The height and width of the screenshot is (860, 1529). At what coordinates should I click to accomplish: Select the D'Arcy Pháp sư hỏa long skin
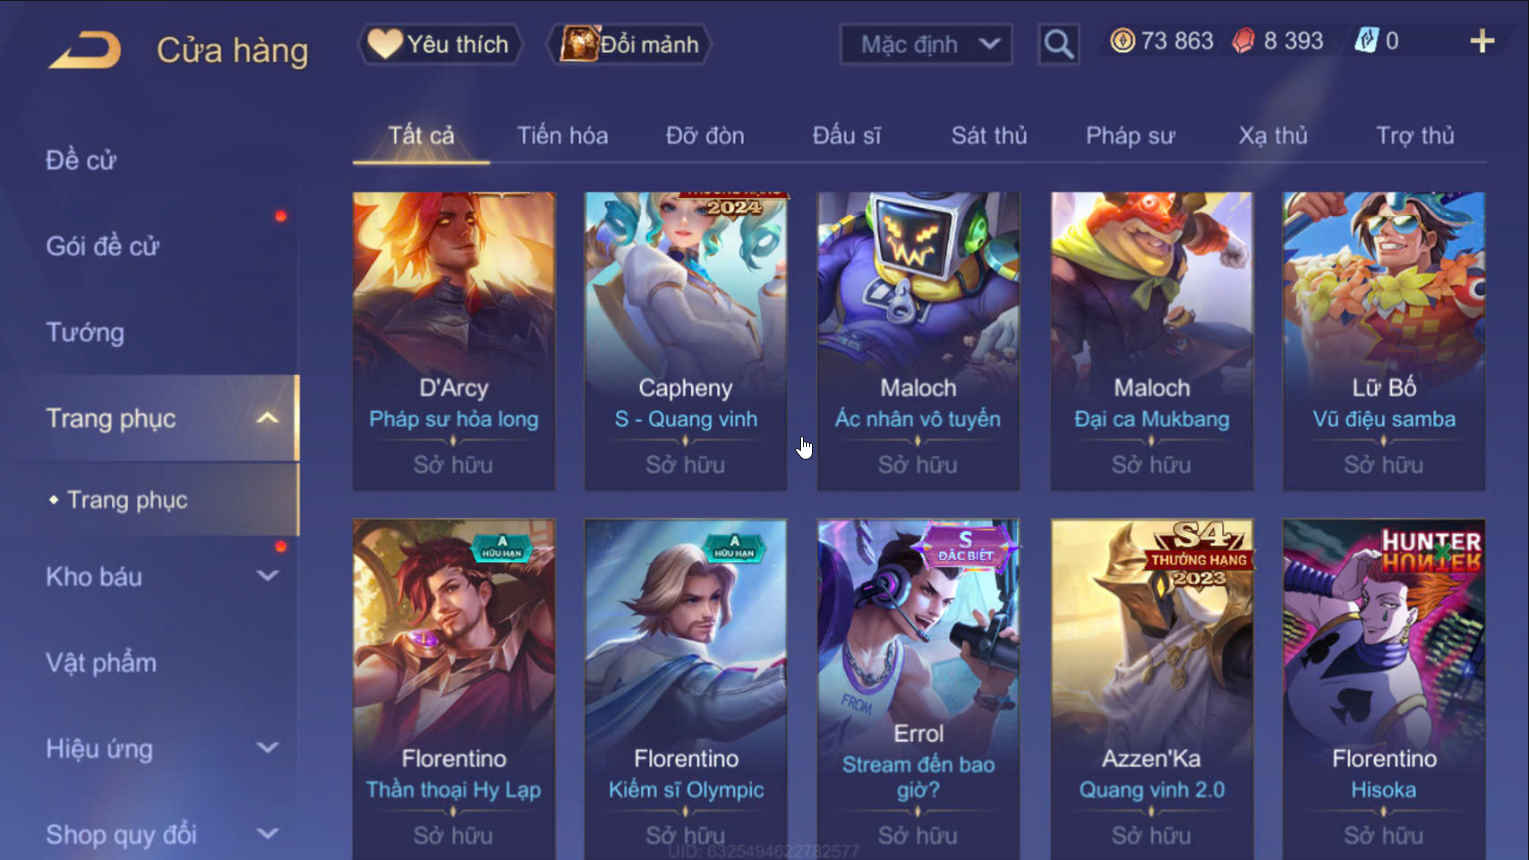coord(454,341)
